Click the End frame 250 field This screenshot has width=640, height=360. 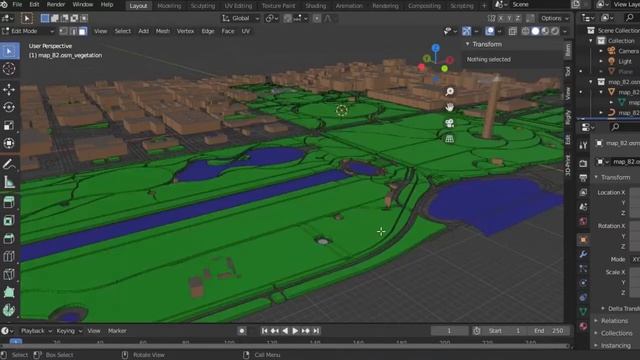click(x=549, y=331)
